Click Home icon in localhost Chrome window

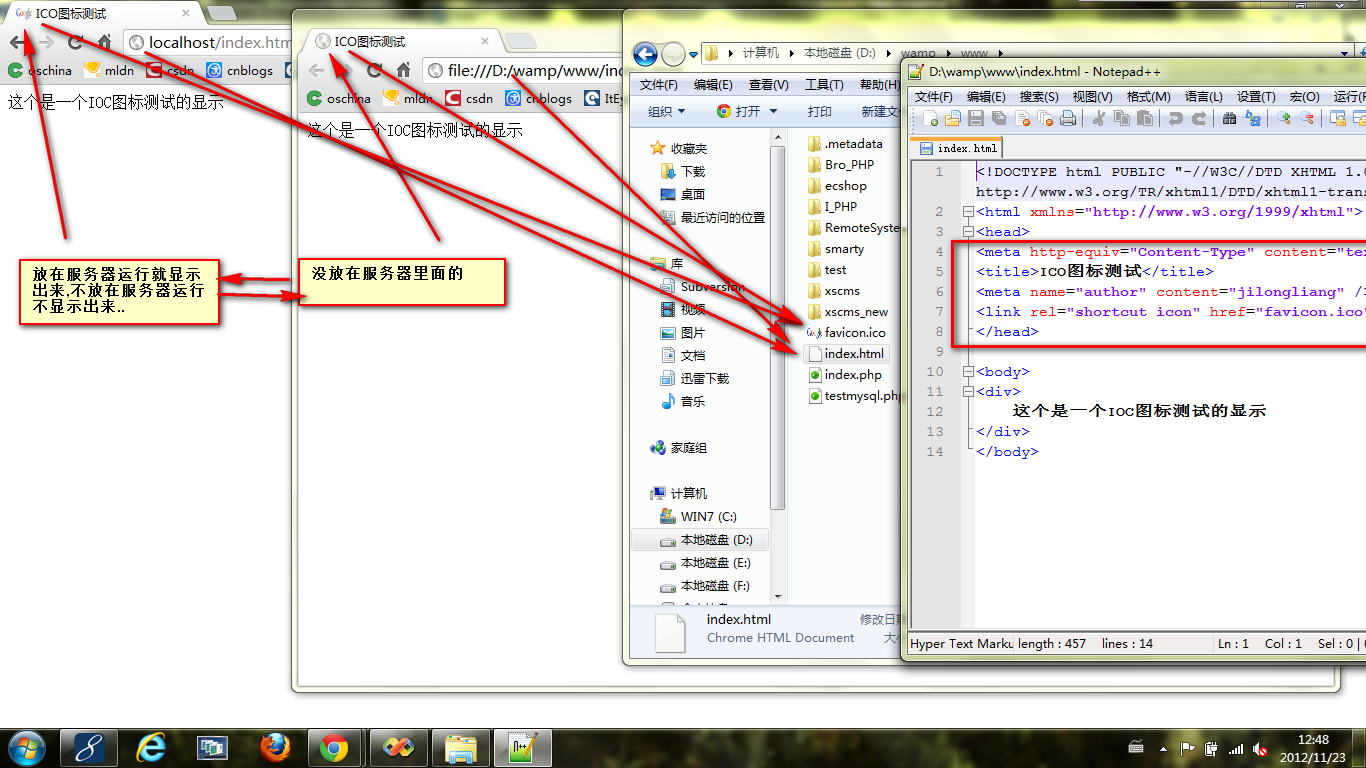[x=104, y=42]
